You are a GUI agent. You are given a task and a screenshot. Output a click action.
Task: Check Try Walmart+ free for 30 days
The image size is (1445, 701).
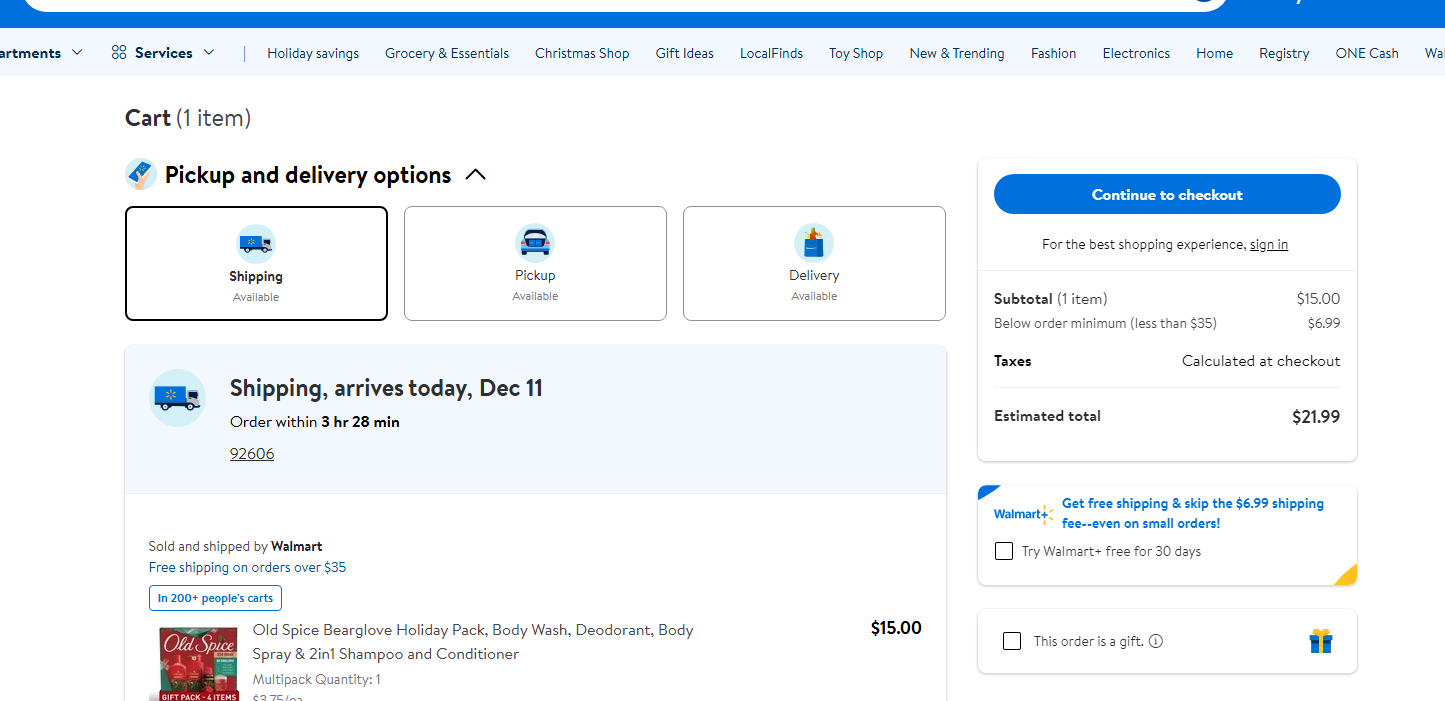[x=1004, y=551]
